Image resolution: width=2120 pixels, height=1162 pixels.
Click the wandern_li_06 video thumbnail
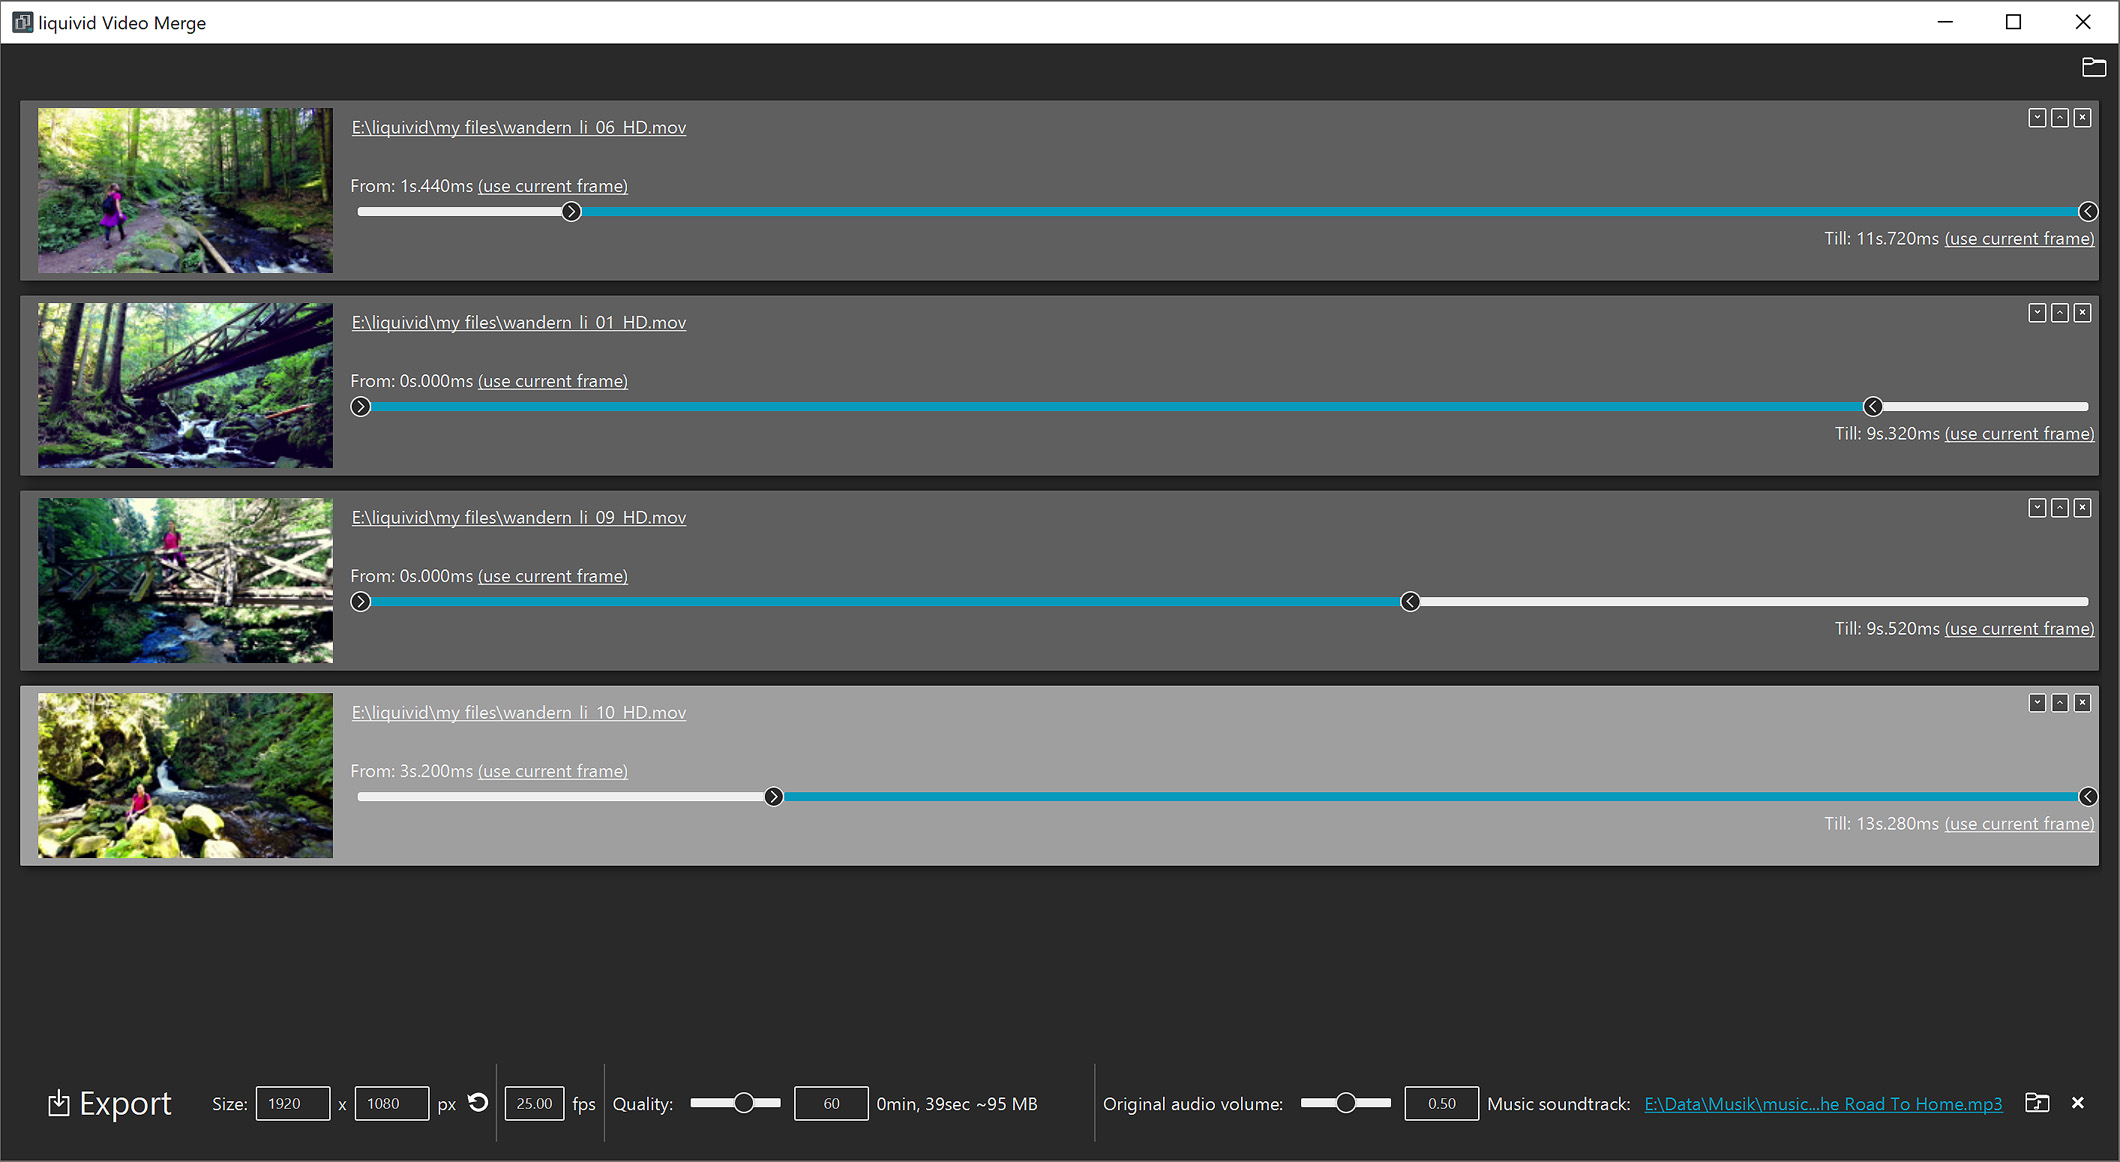(185, 190)
